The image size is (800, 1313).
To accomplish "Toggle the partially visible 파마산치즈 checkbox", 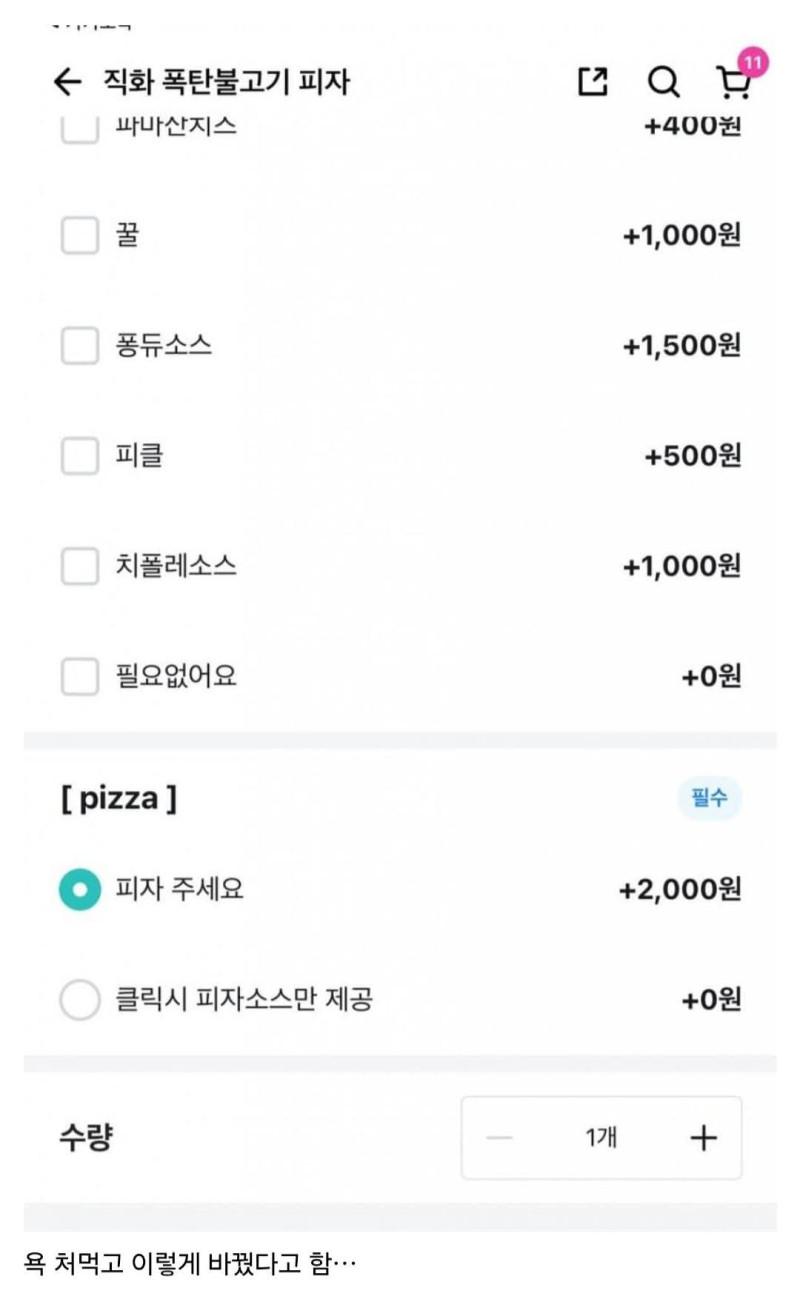I will click(80, 130).
